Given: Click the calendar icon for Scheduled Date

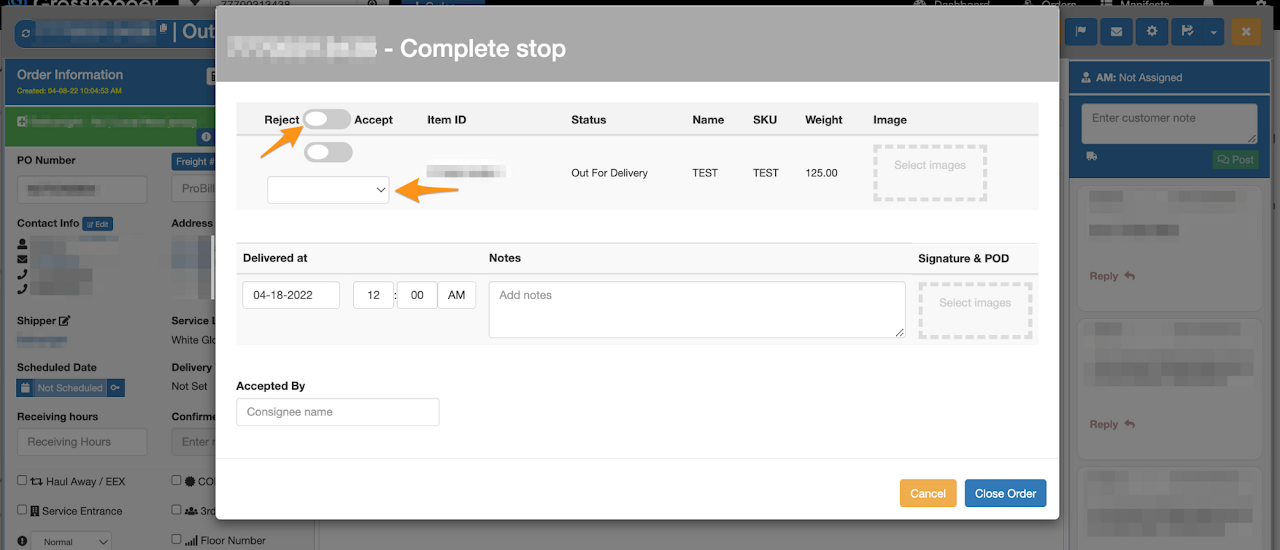Looking at the screenshot, I should click(x=25, y=388).
